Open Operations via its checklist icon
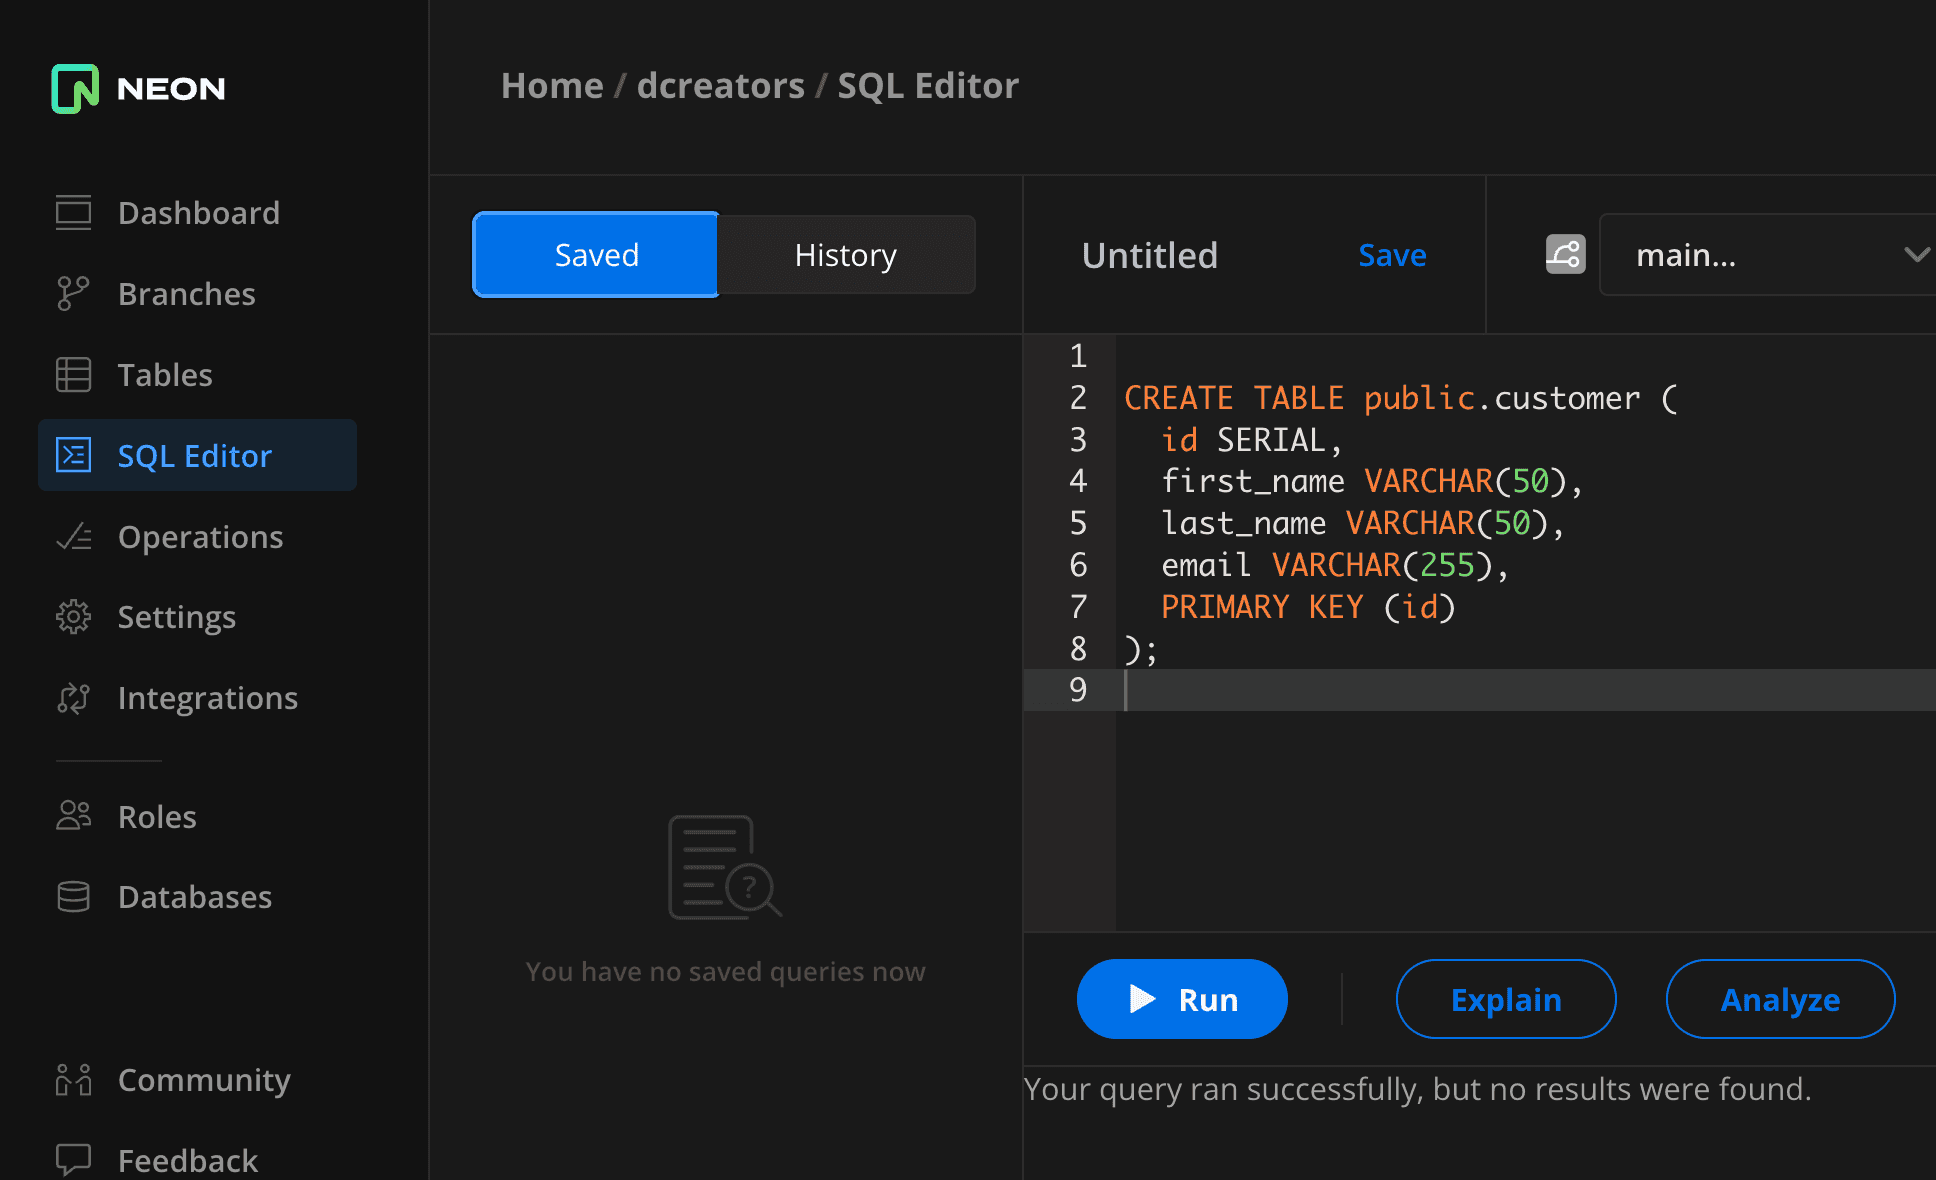 tap(73, 536)
